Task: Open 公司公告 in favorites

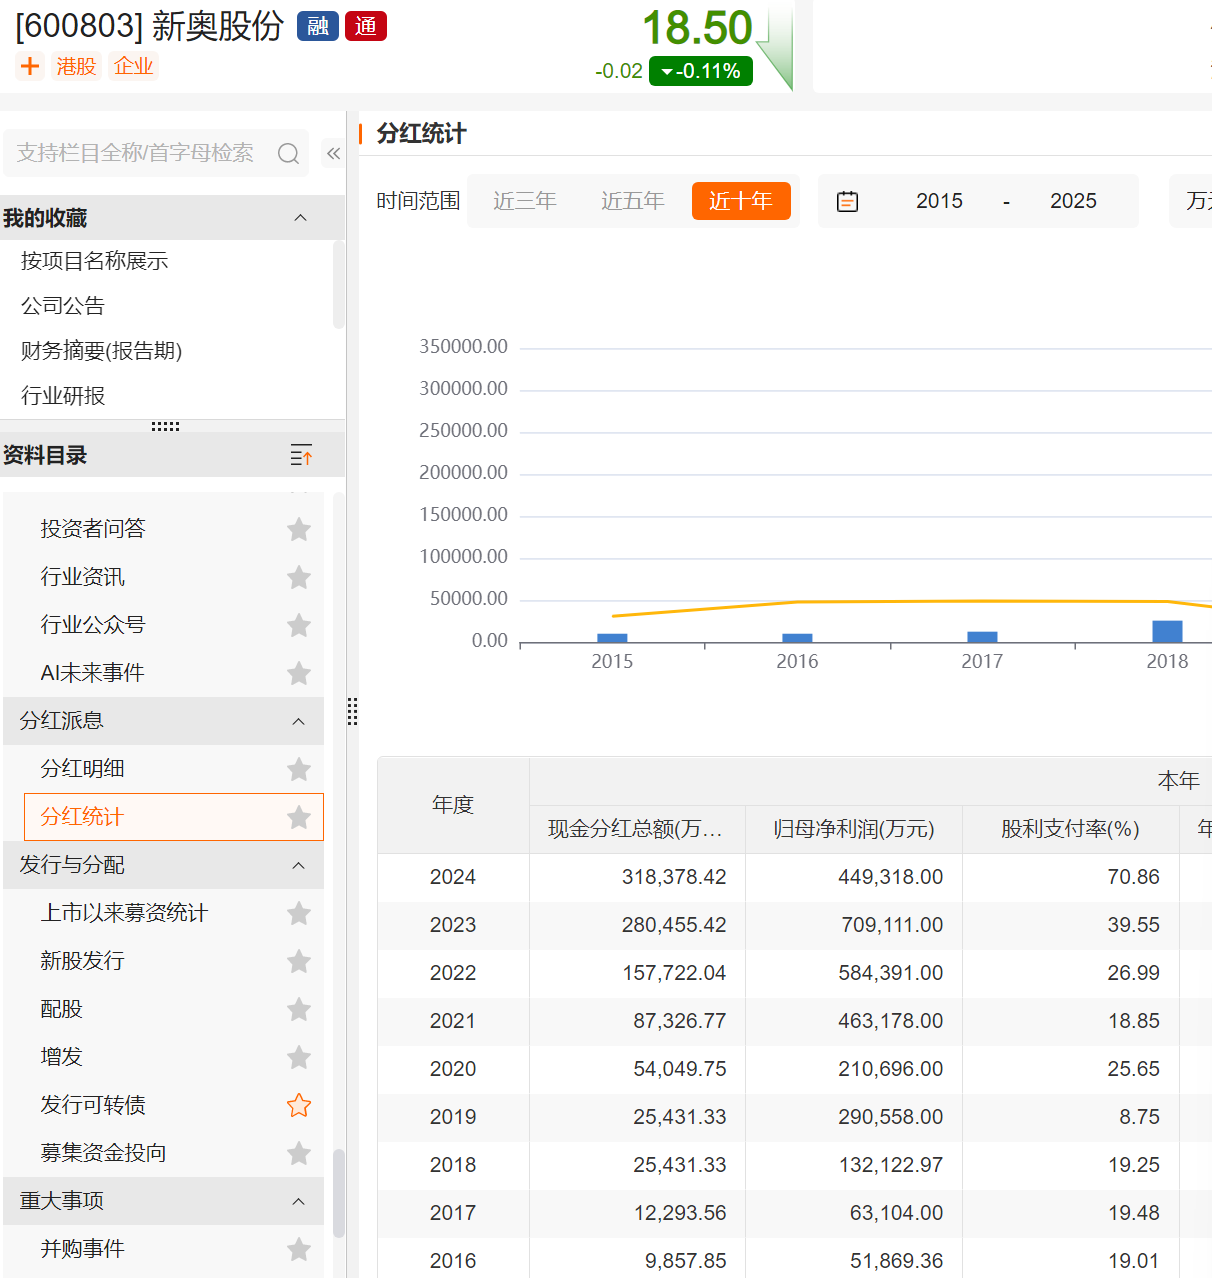Action: coord(63,306)
